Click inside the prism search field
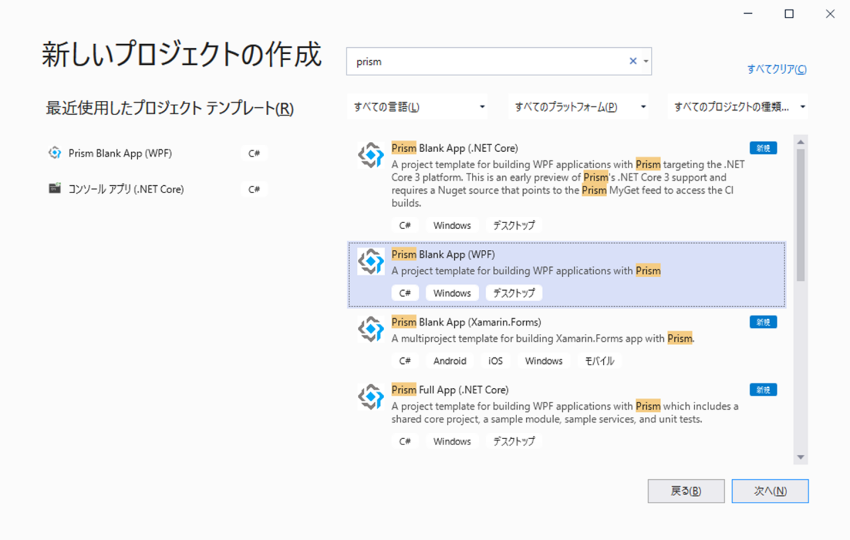 tap(480, 61)
